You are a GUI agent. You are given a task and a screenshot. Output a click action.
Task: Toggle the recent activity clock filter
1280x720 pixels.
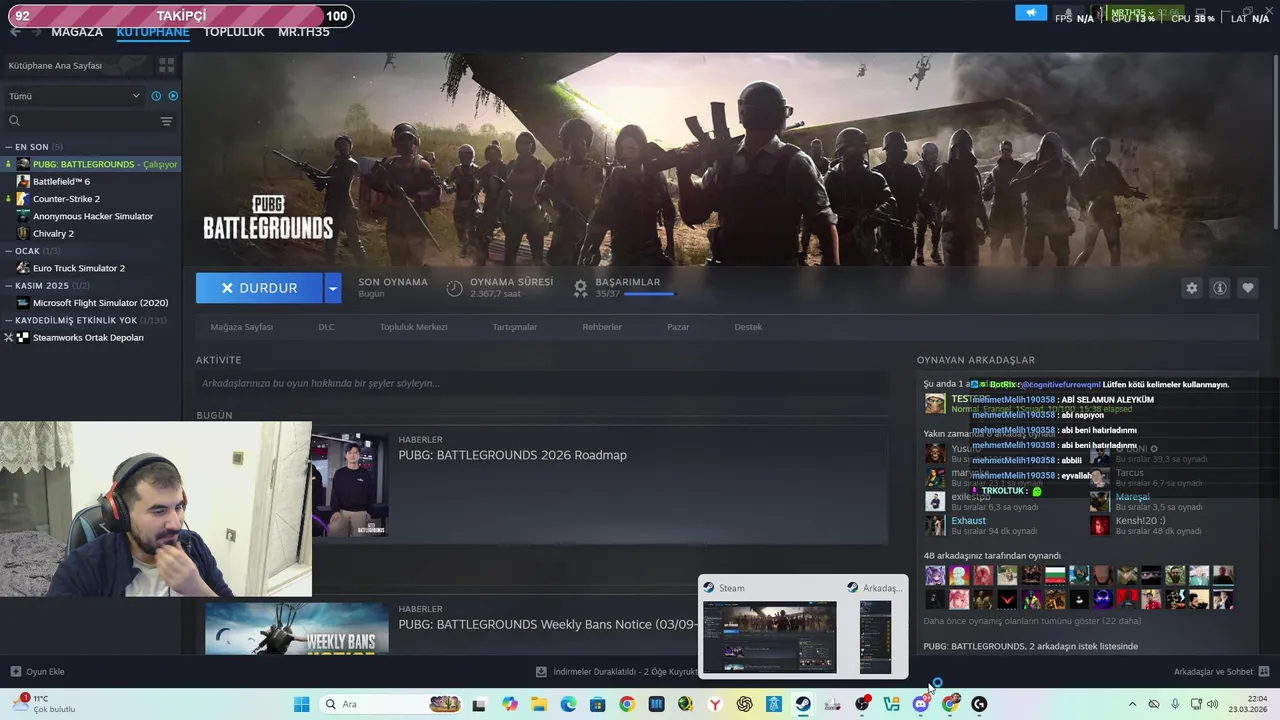click(156, 96)
